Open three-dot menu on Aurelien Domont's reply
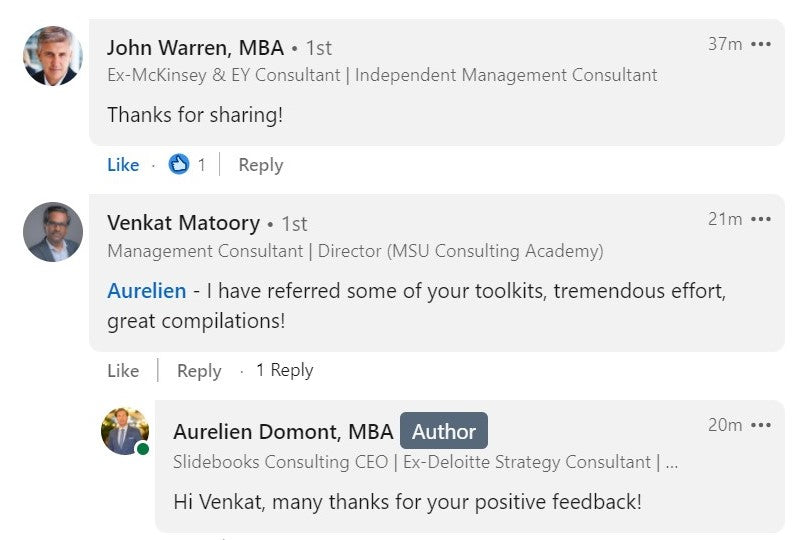This screenshot has width=801, height=540. click(x=761, y=425)
